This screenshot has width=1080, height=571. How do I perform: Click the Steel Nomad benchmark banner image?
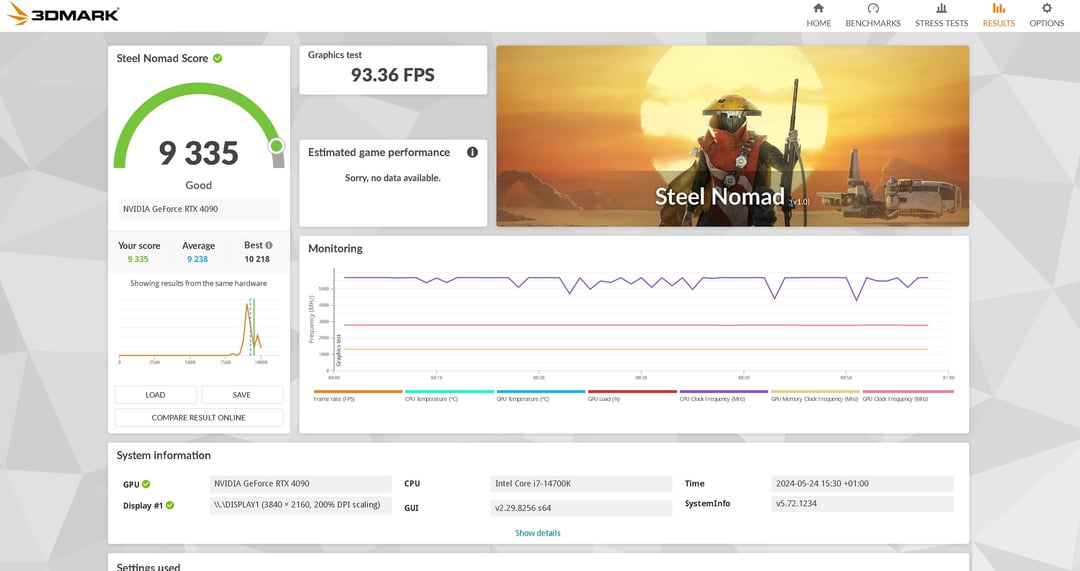[x=733, y=136]
